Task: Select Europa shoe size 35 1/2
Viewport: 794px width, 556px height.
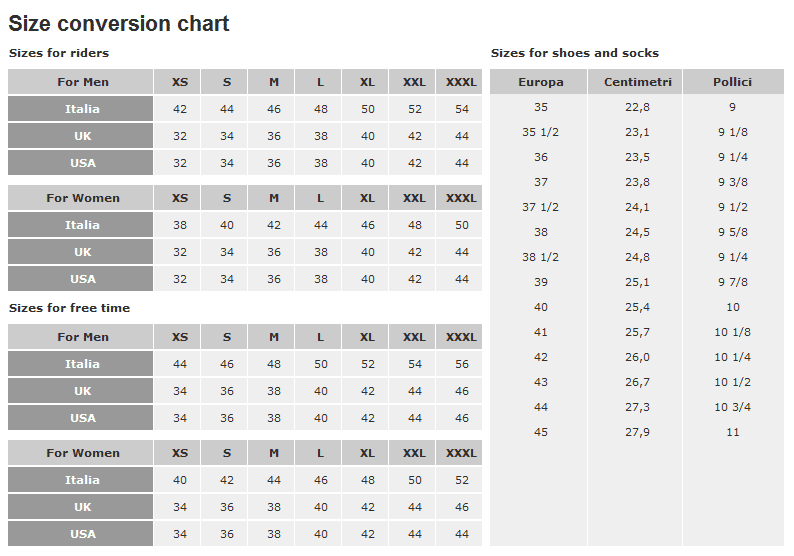Action: click(540, 132)
